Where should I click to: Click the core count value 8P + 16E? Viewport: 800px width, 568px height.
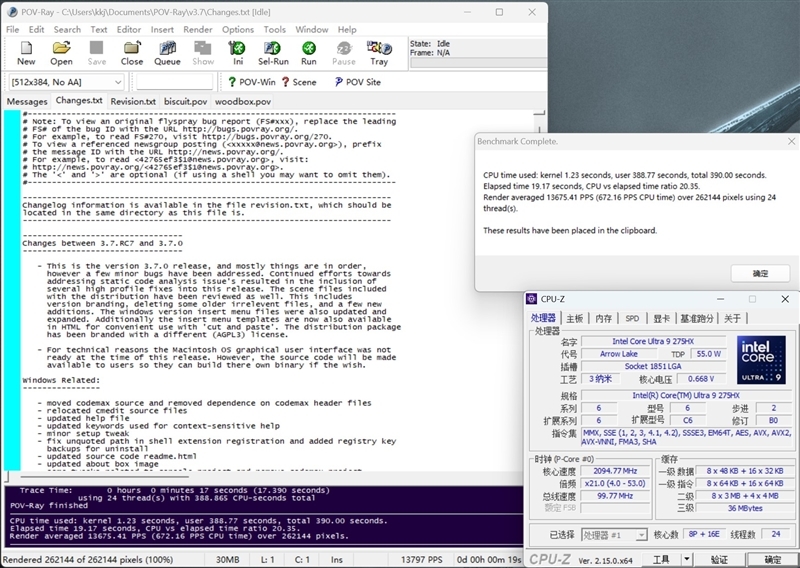pyautogui.click(x=704, y=534)
